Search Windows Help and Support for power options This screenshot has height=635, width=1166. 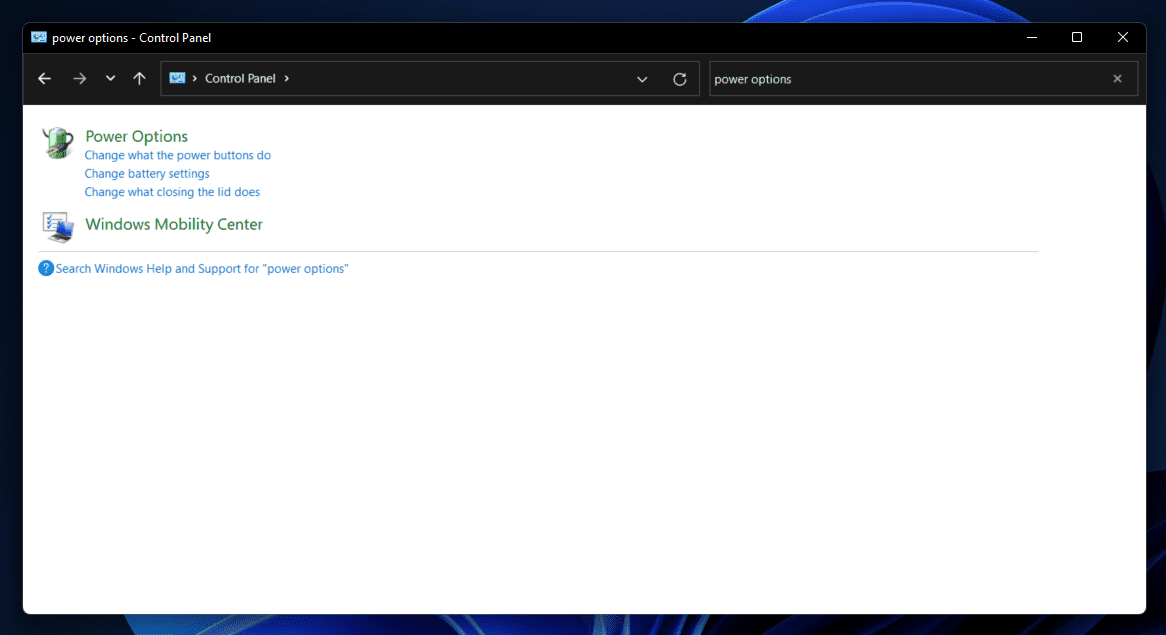pyautogui.click(x=202, y=268)
